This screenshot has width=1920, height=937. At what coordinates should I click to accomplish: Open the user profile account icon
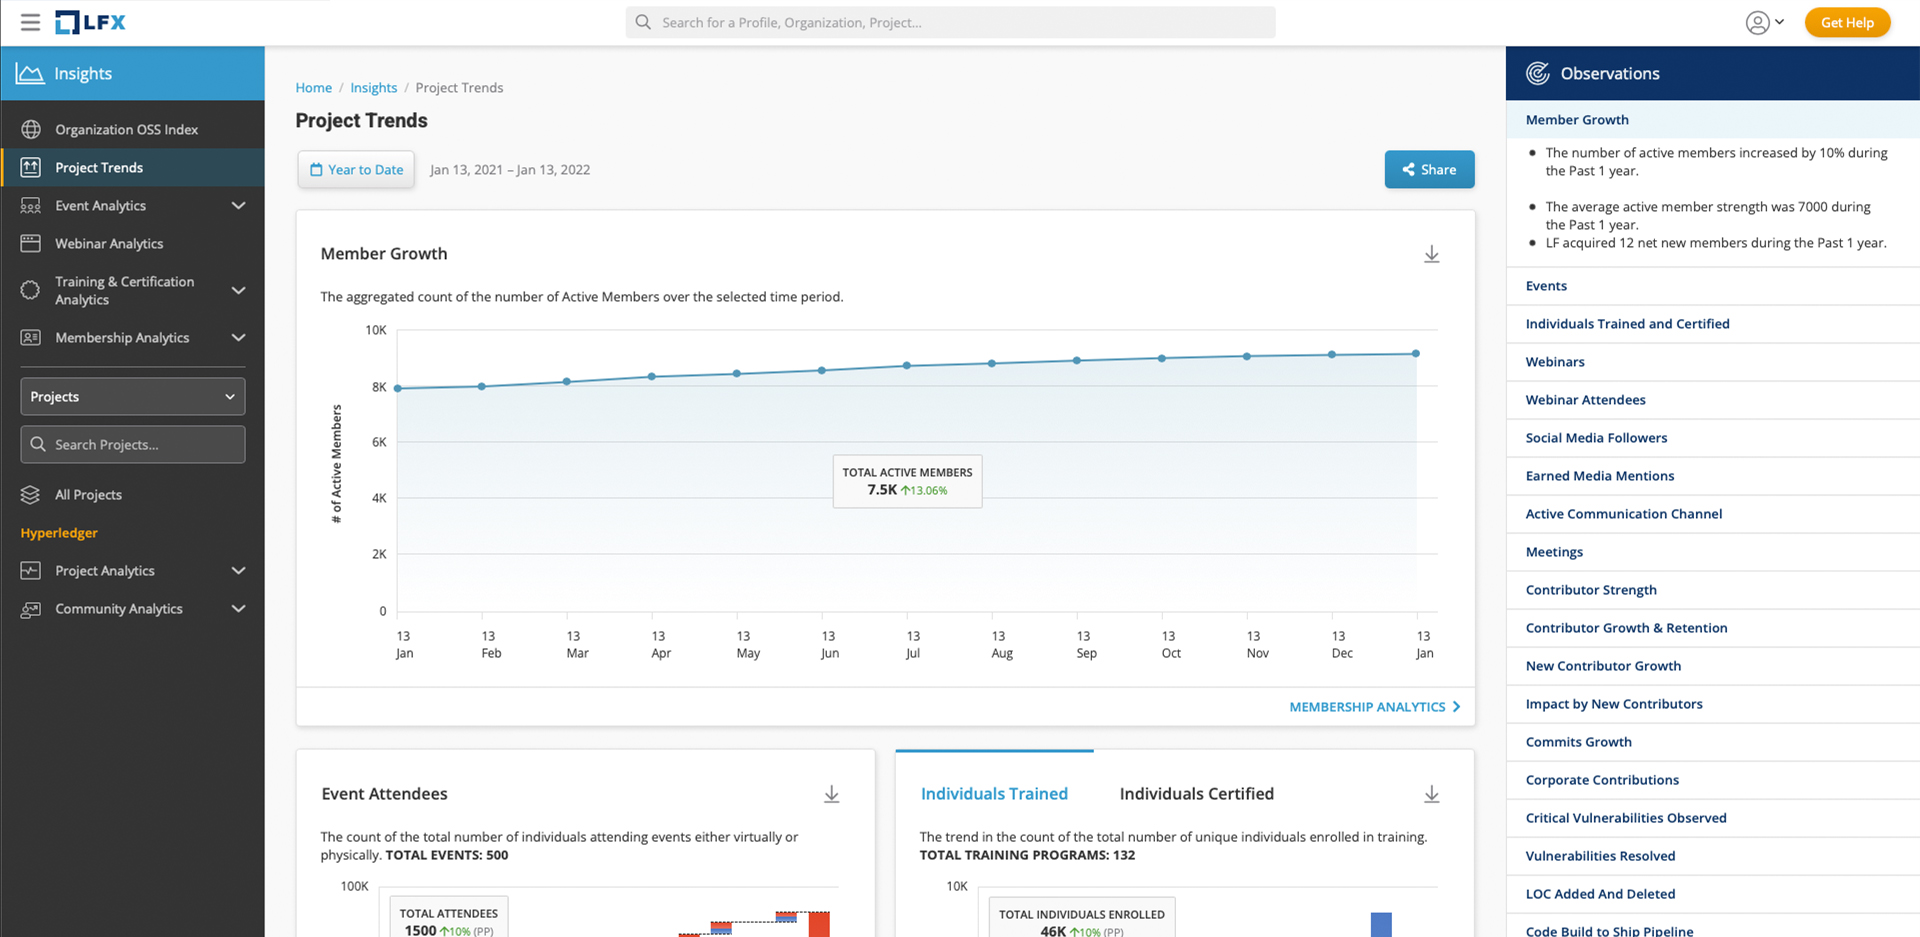click(x=1757, y=22)
